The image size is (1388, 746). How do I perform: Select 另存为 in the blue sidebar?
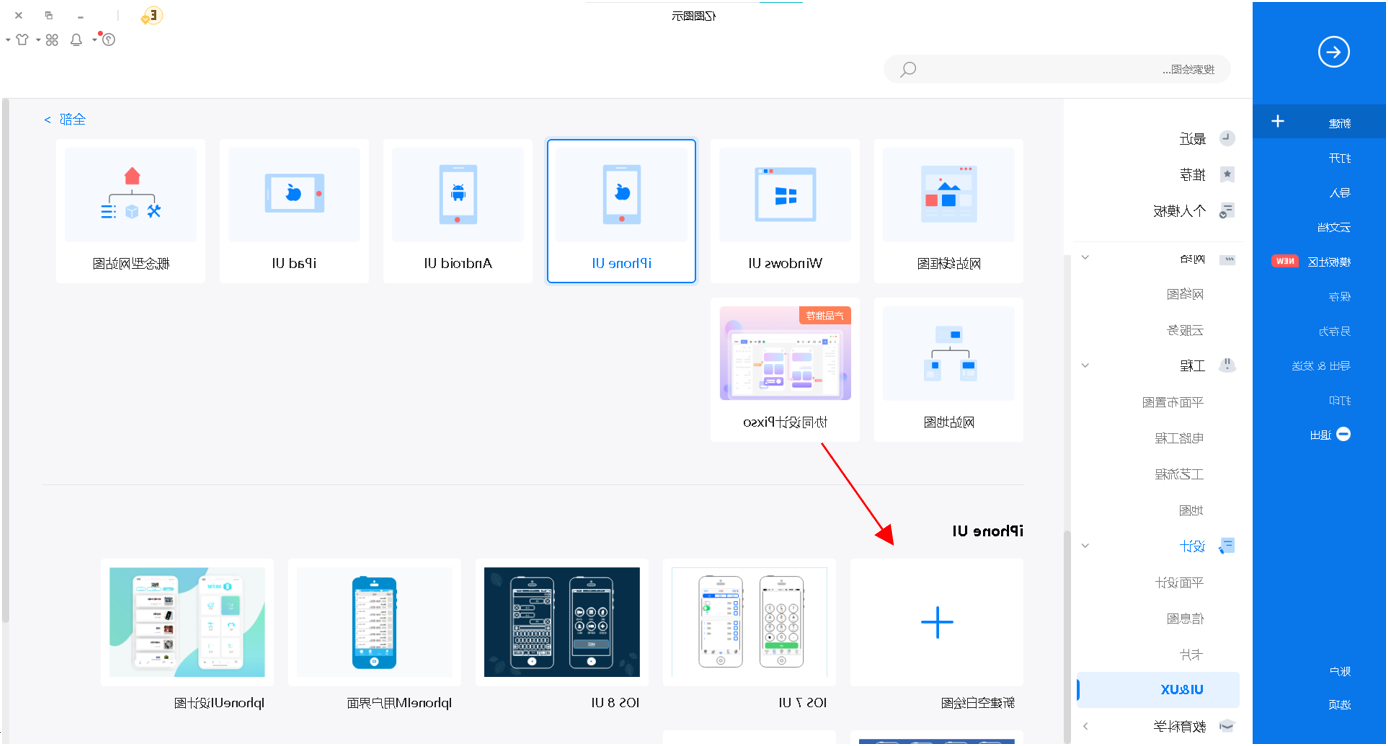pyautogui.click(x=1334, y=331)
